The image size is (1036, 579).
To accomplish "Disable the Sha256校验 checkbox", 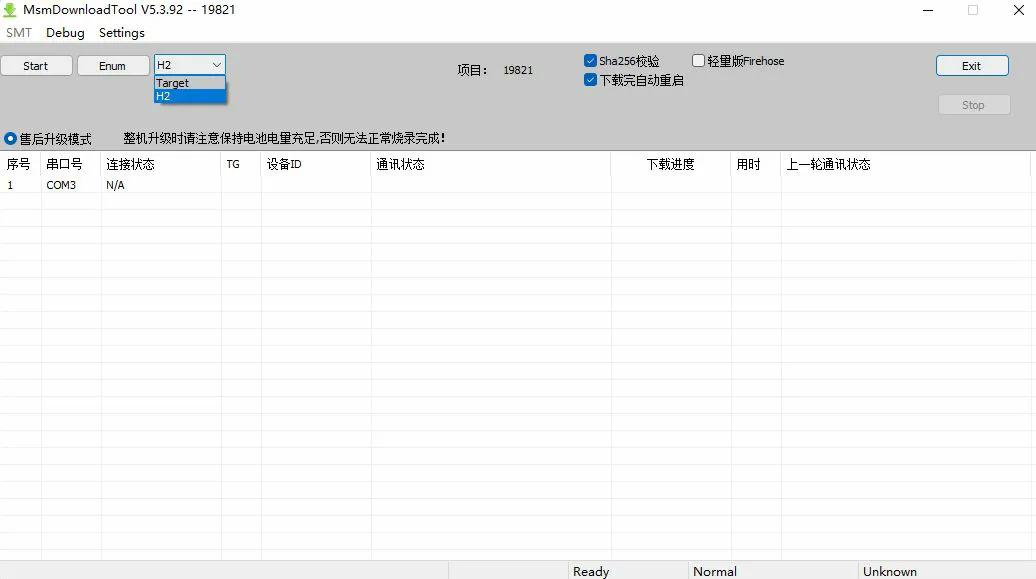I will pos(590,60).
